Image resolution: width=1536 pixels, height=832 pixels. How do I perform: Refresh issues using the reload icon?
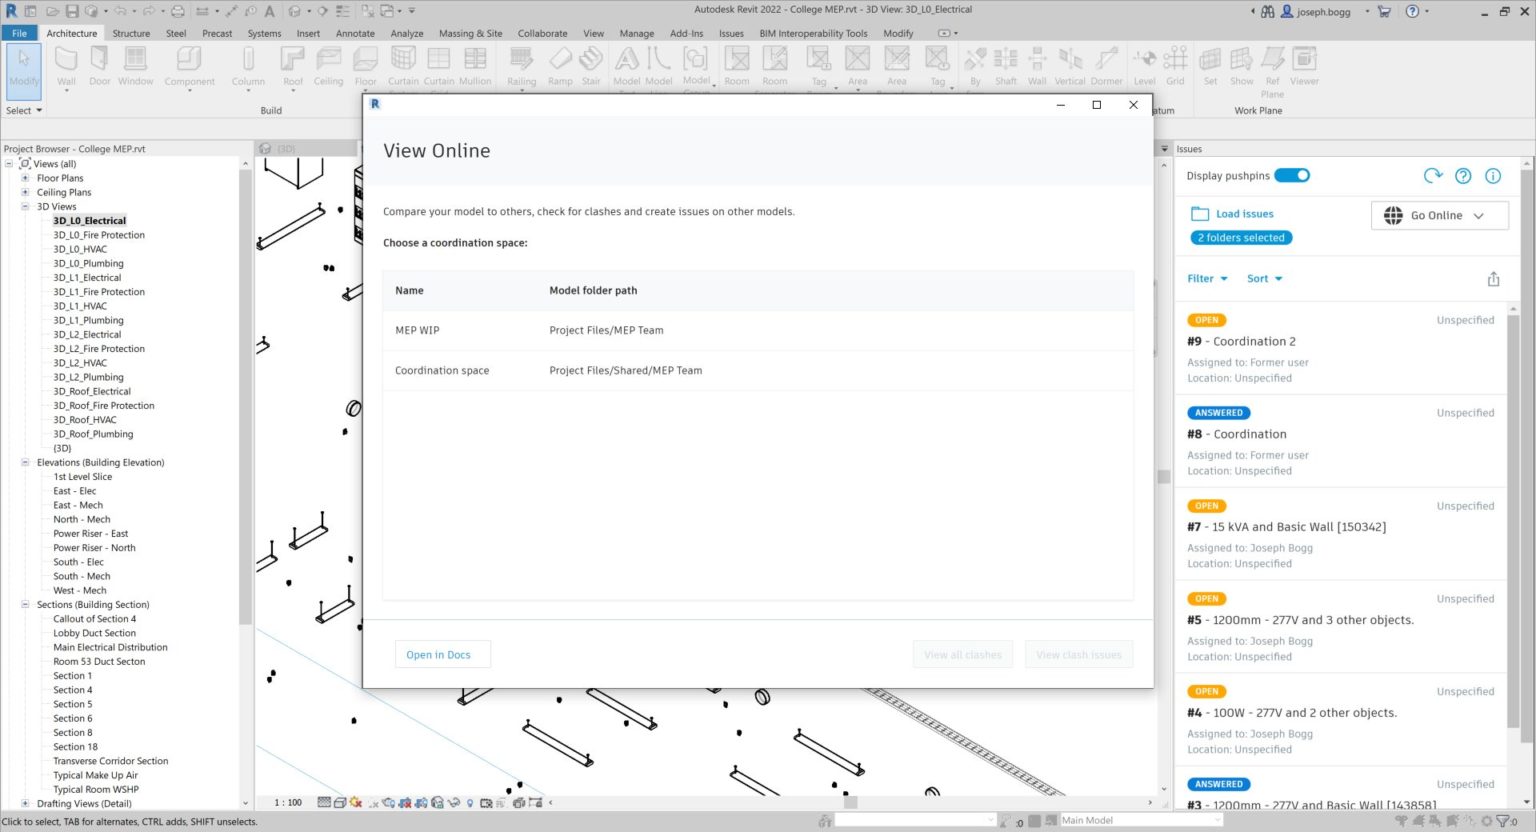(1433, 175)
